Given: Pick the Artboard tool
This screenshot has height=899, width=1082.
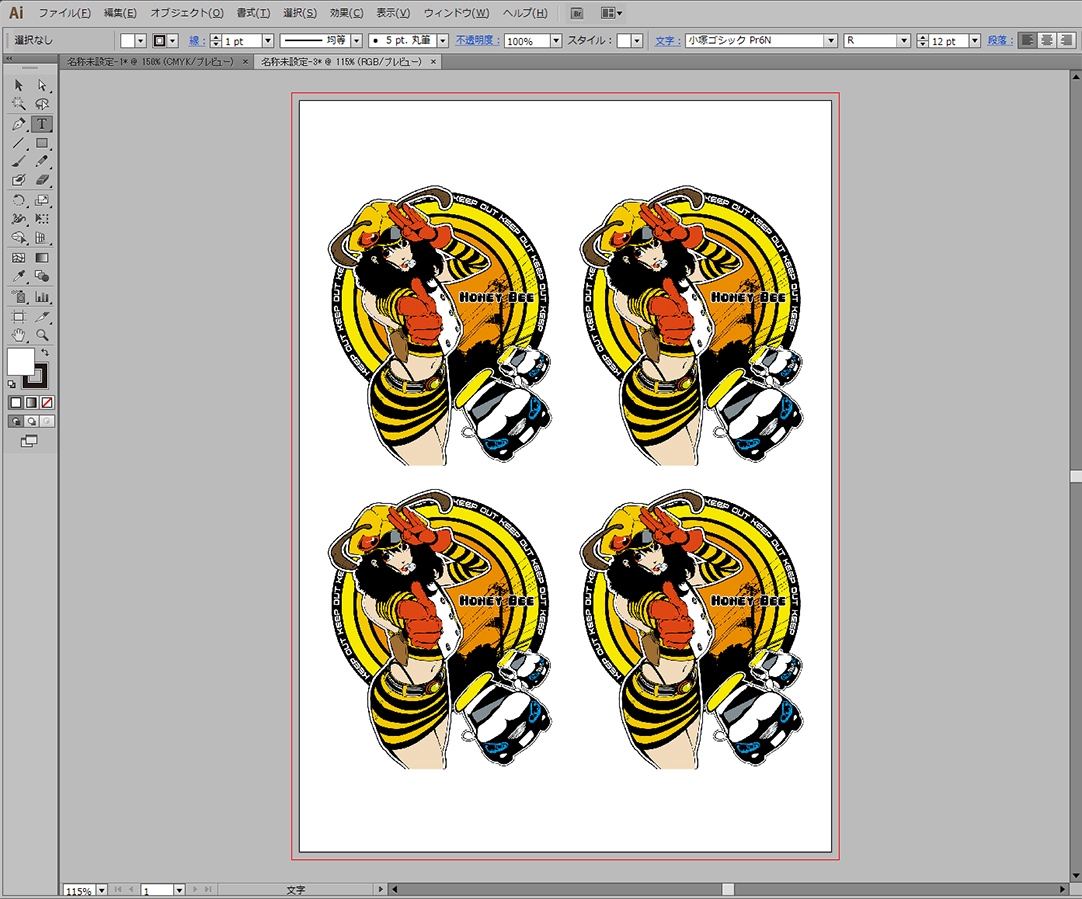Looking at the screenshot, I should 19,317.
